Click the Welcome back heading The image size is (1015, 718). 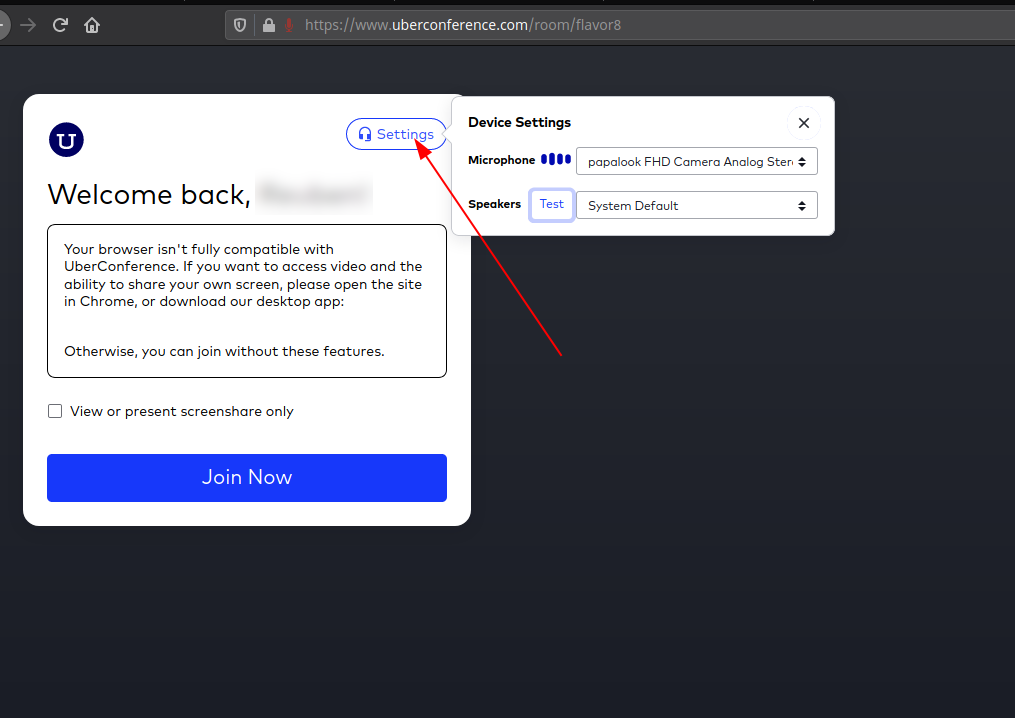(x=148, y=194)
